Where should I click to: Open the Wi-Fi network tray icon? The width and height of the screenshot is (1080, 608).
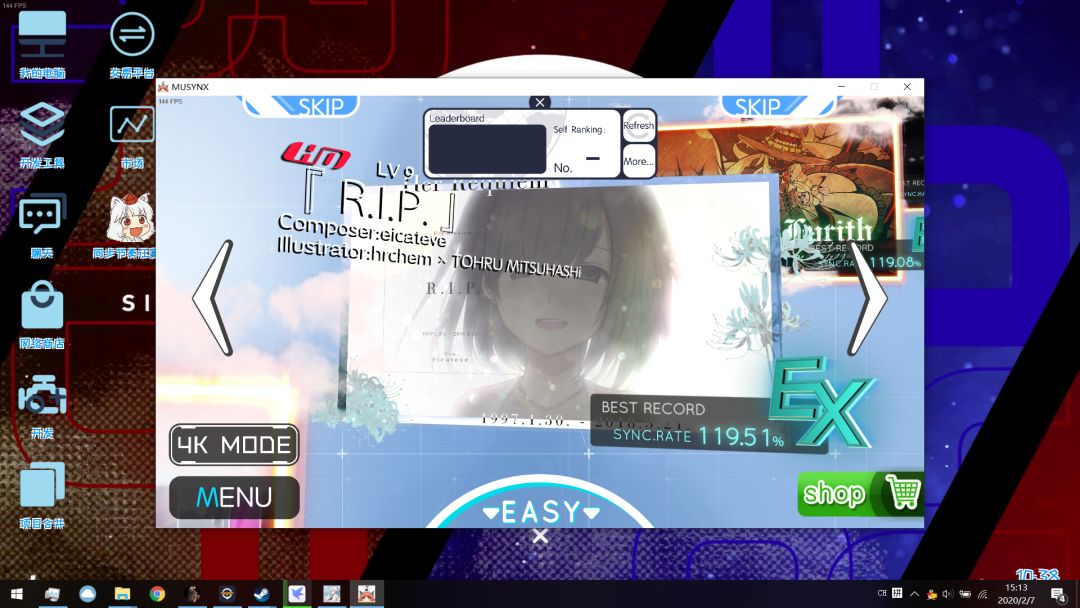(x=983, y=594)
